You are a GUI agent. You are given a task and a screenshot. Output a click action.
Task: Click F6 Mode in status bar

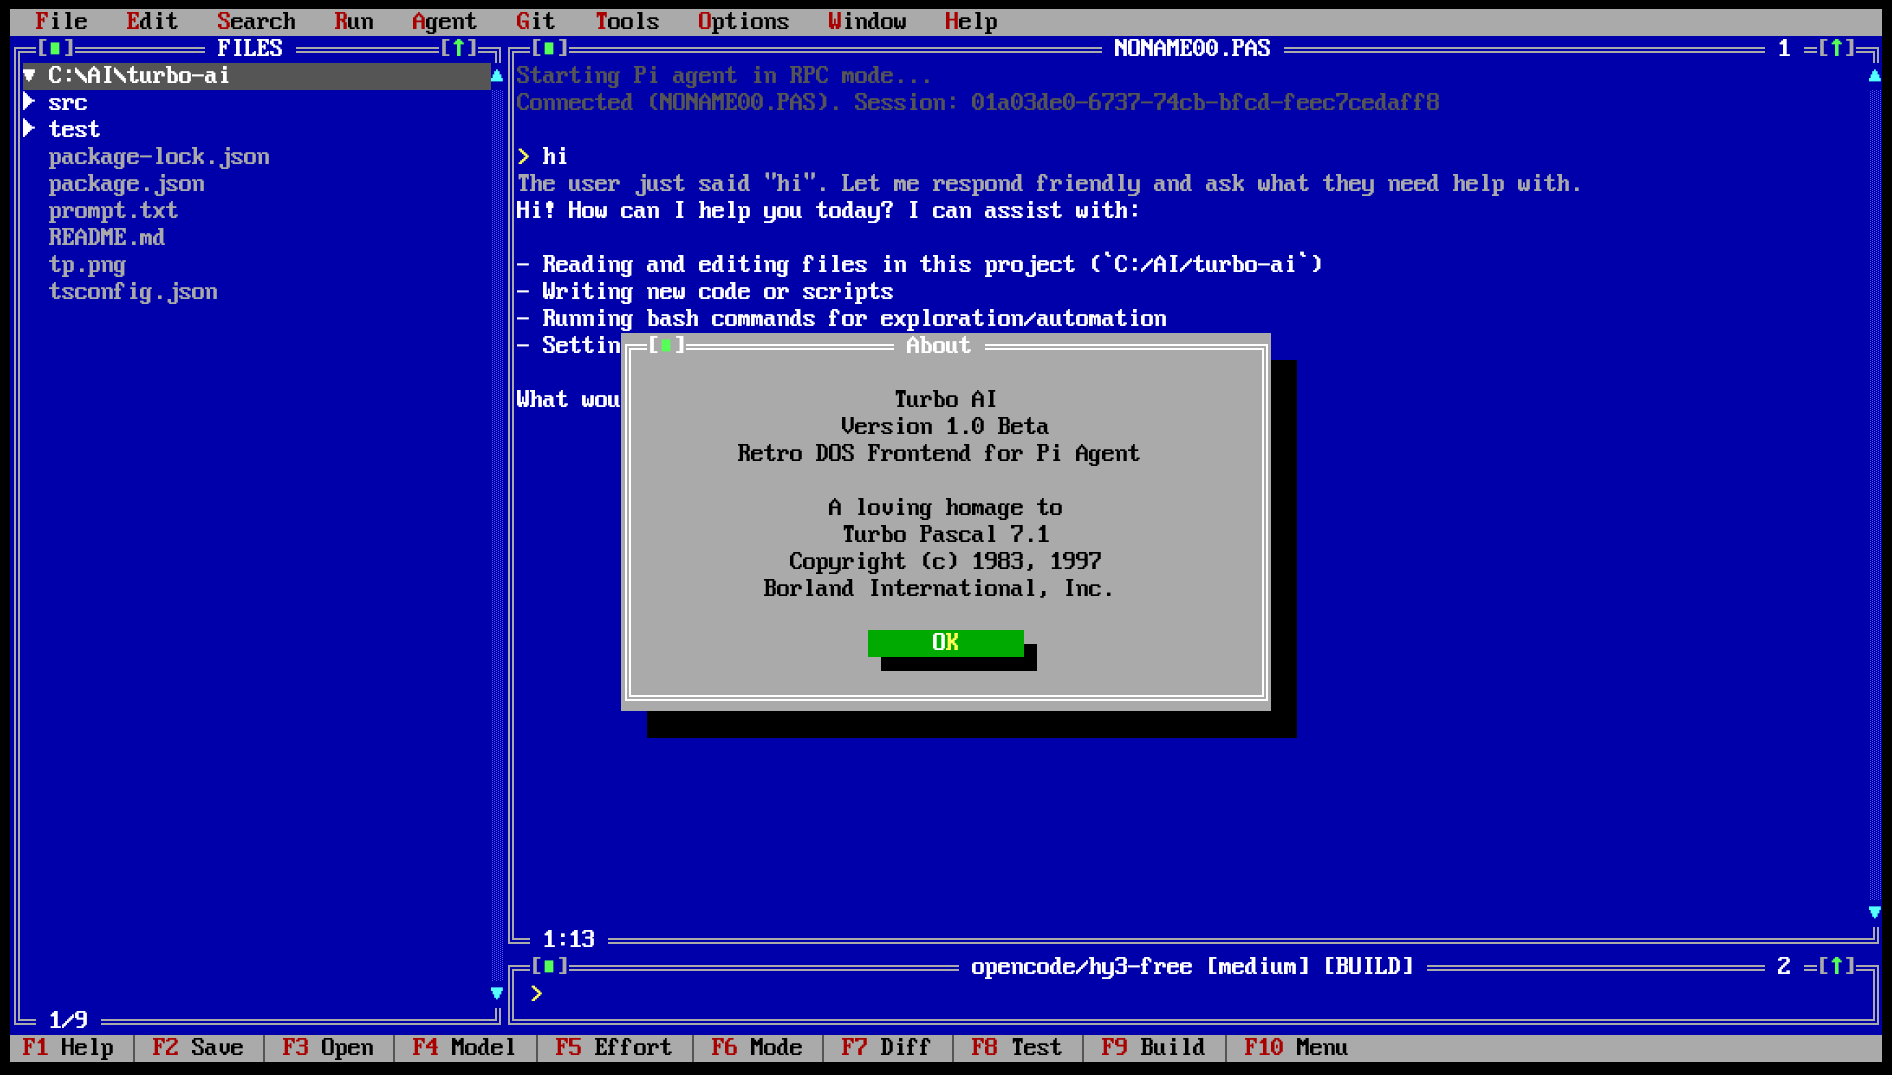pyautogui.click(x=757, y=1047)
